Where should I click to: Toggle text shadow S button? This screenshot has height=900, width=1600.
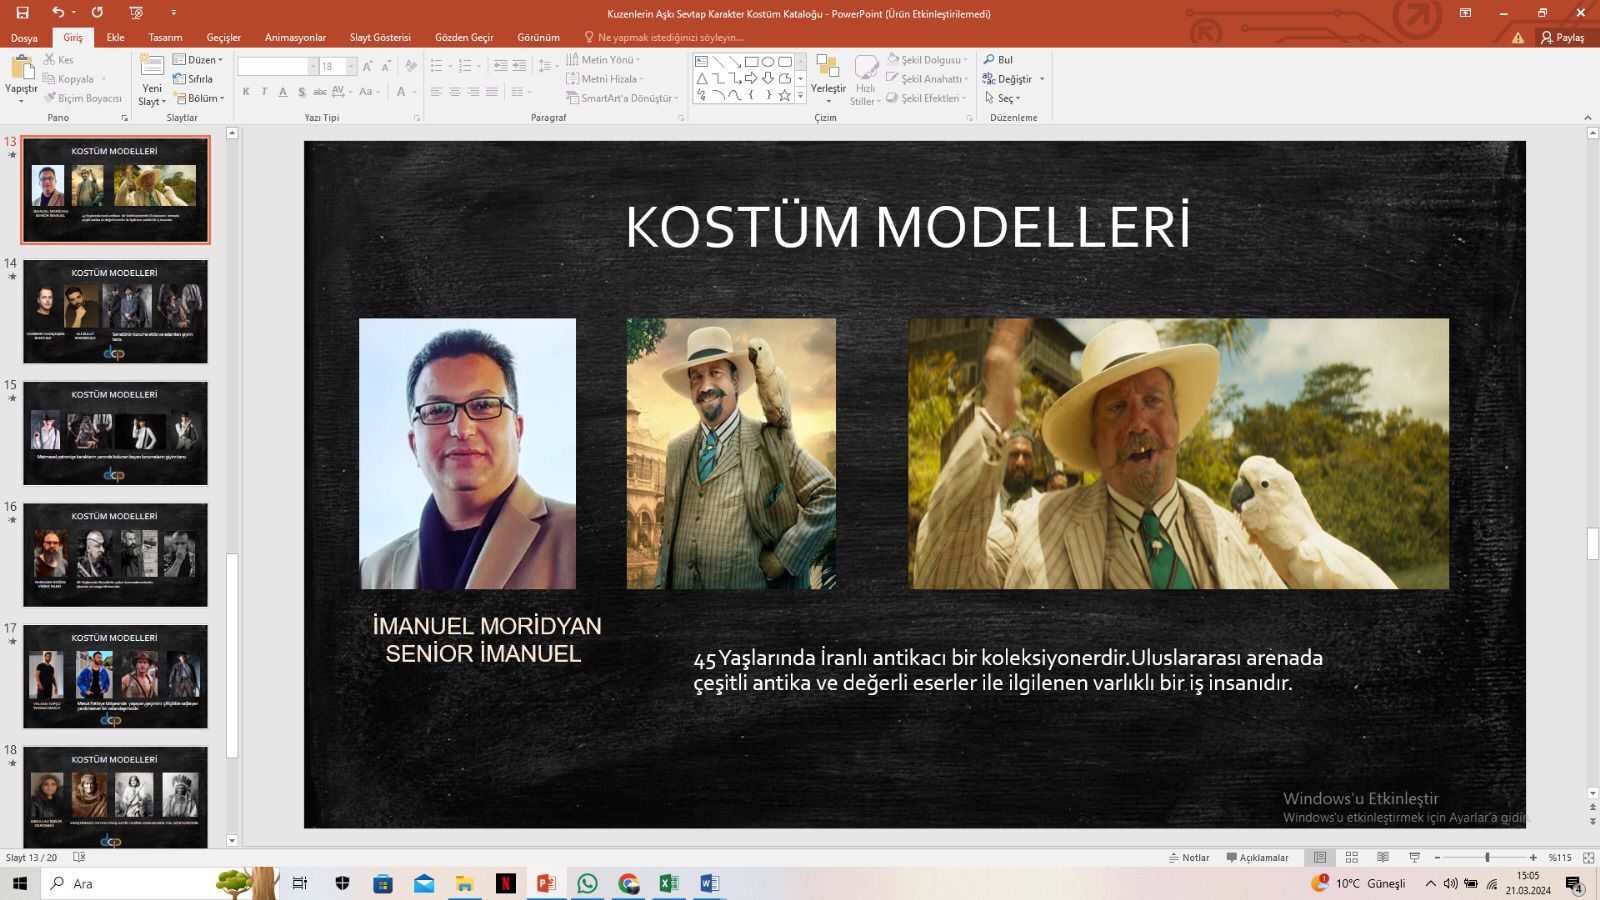302,92
